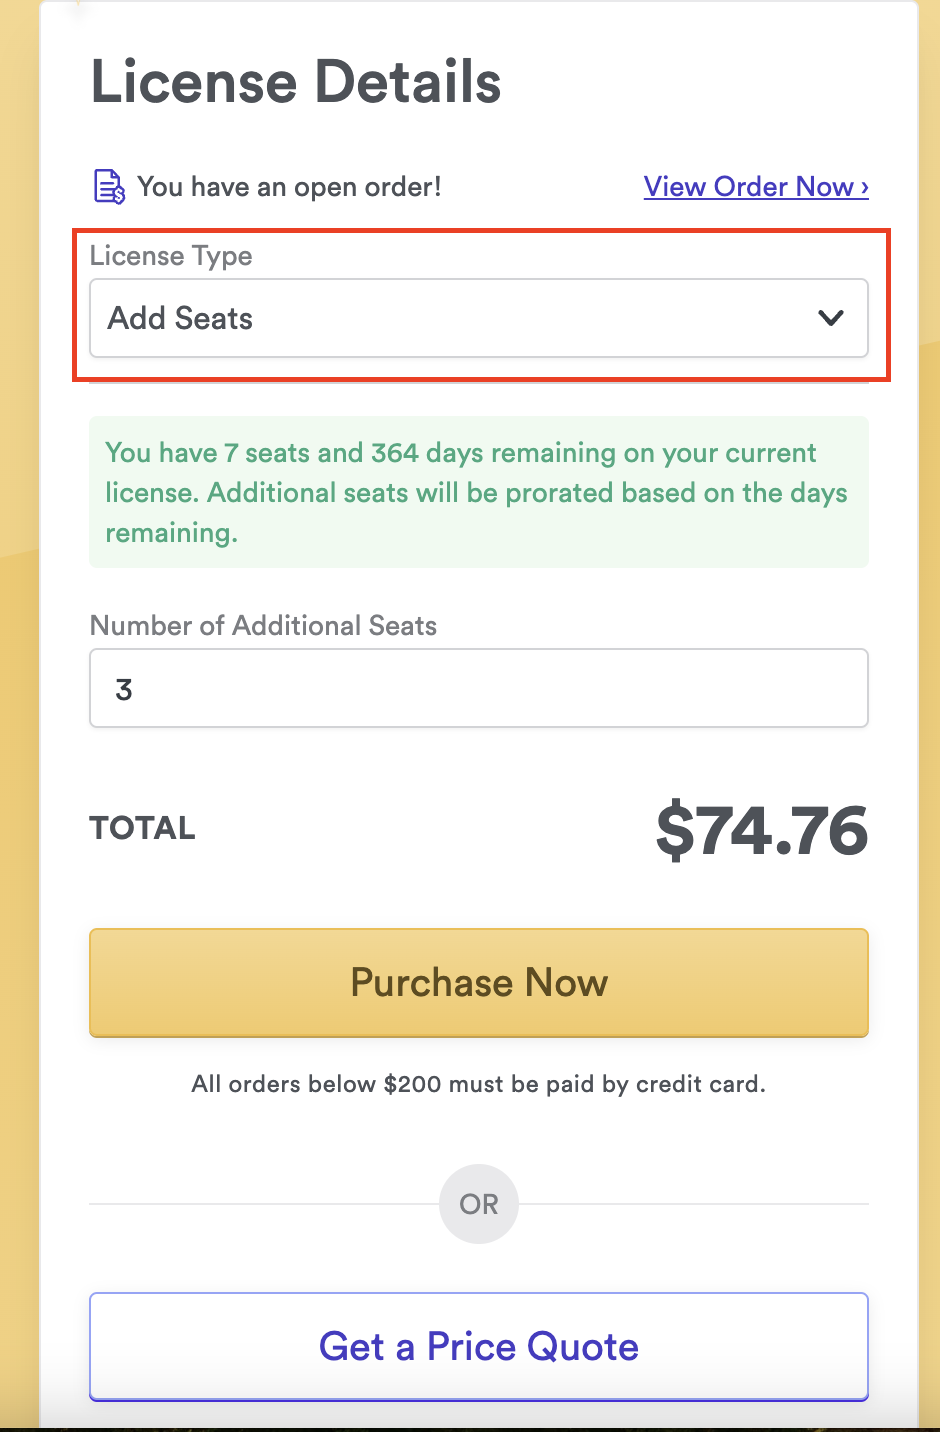The height and width of the screenshot is (1432, 940).
Task: Click the Number of Additional Seats field
Action: pyautogui.click(x=478, y=688)
